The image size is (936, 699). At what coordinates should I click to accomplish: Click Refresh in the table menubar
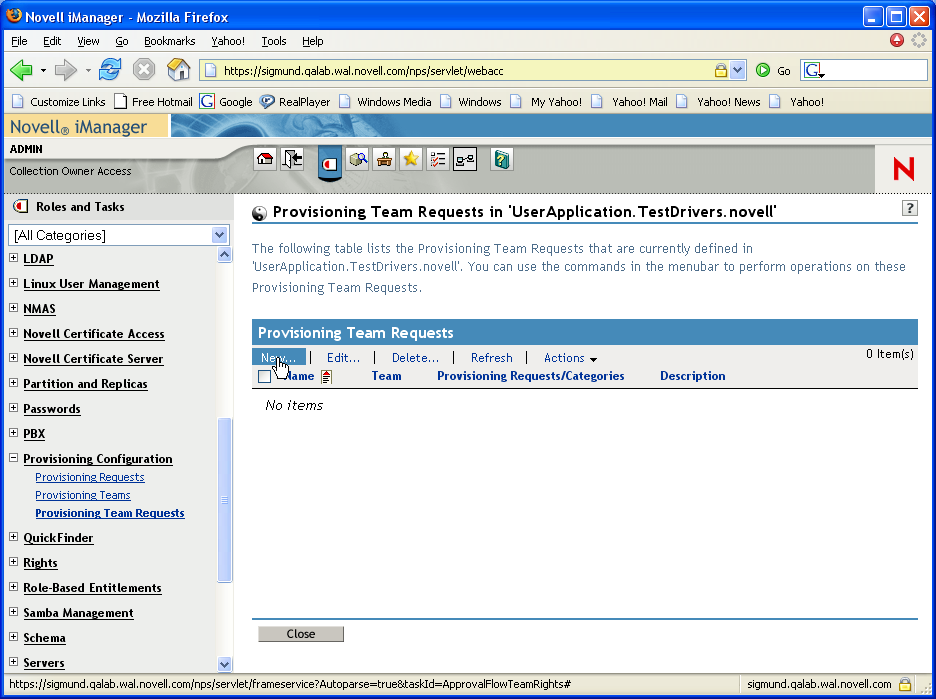tap(492, 358)
